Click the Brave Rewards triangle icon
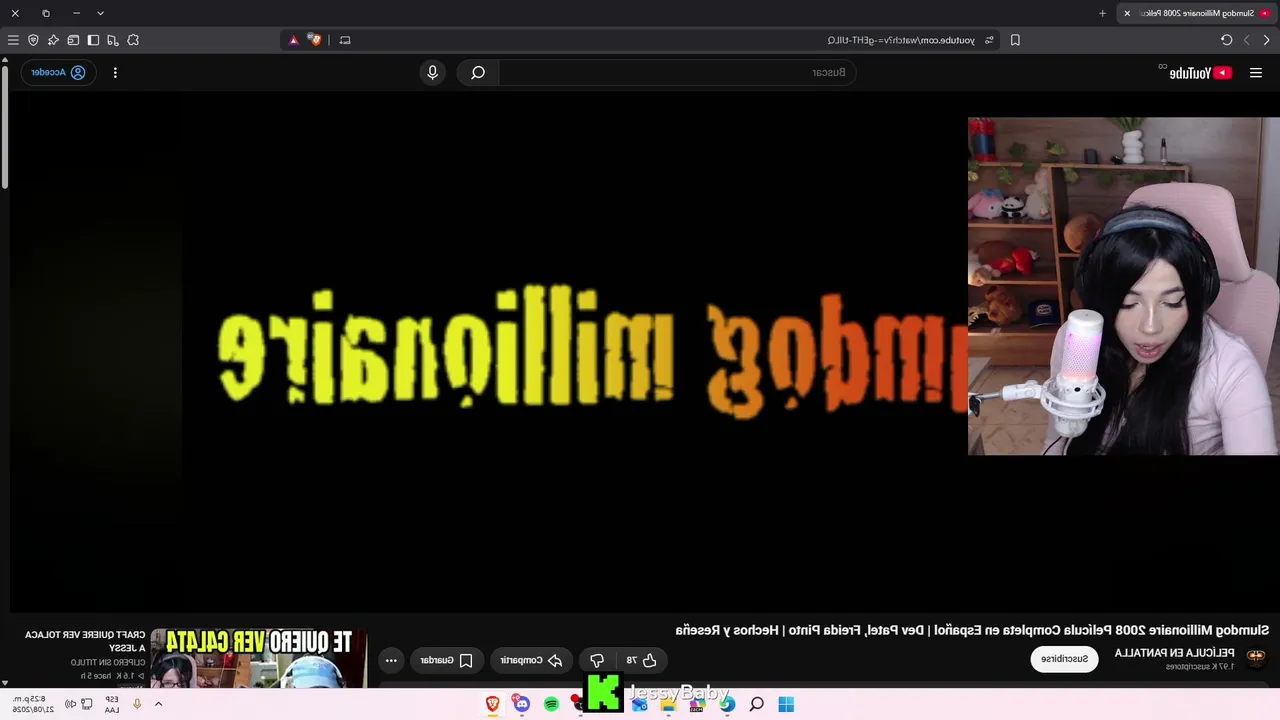This screenshot has height=720, width=1280. point(293,40)
